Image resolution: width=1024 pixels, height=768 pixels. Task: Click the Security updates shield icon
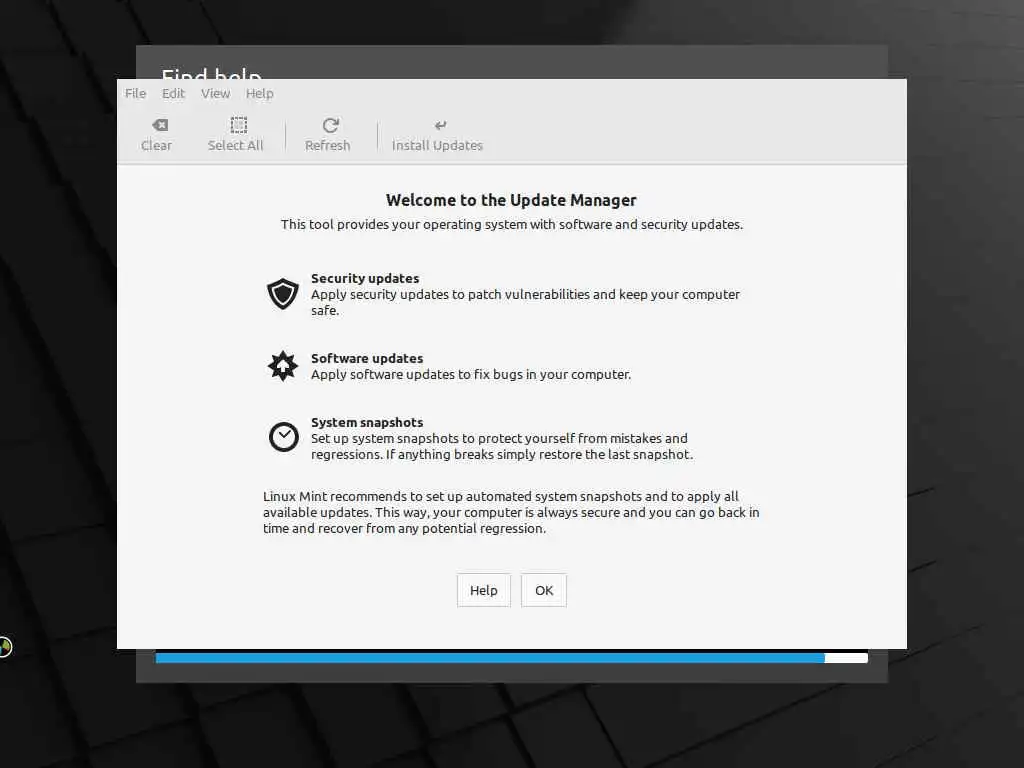[x=283, y=294]
